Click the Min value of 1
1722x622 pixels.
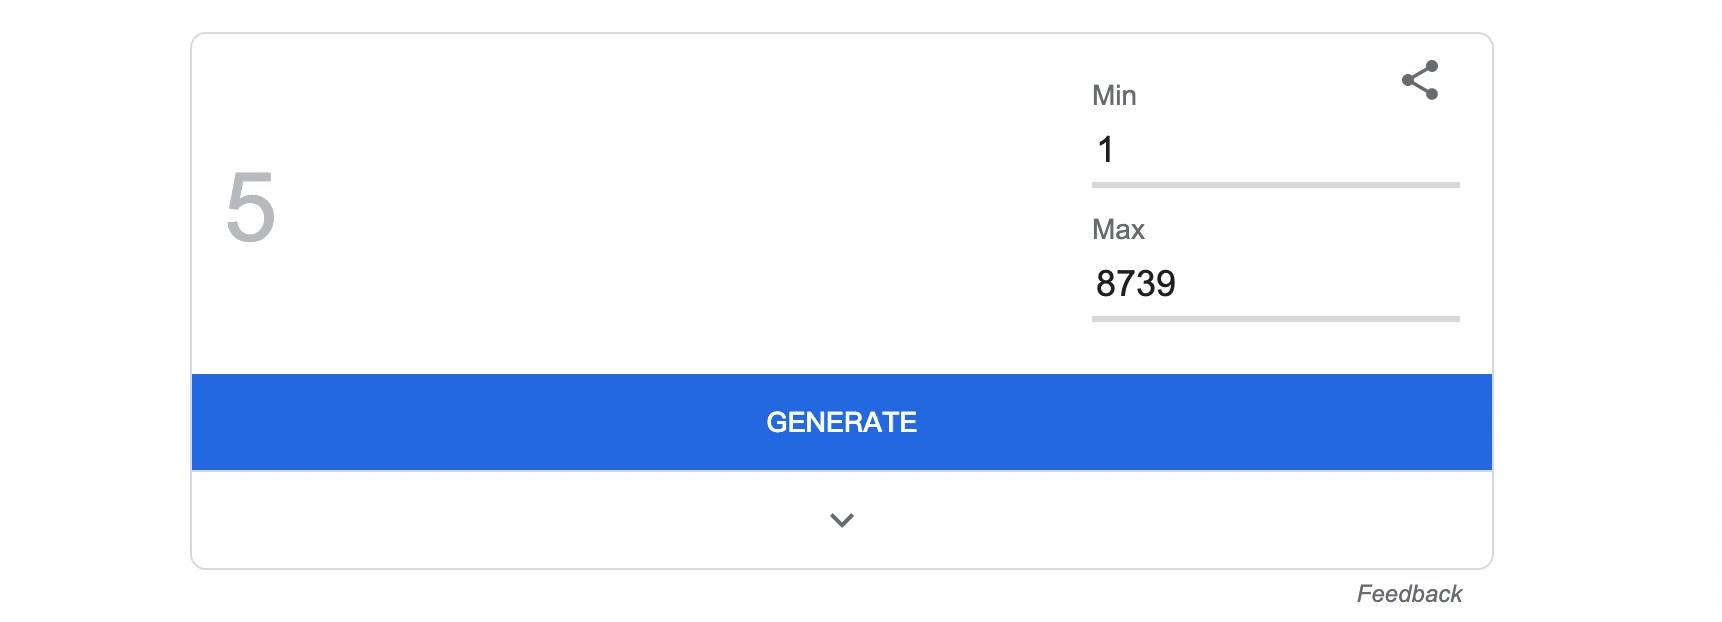[1106, 147]
